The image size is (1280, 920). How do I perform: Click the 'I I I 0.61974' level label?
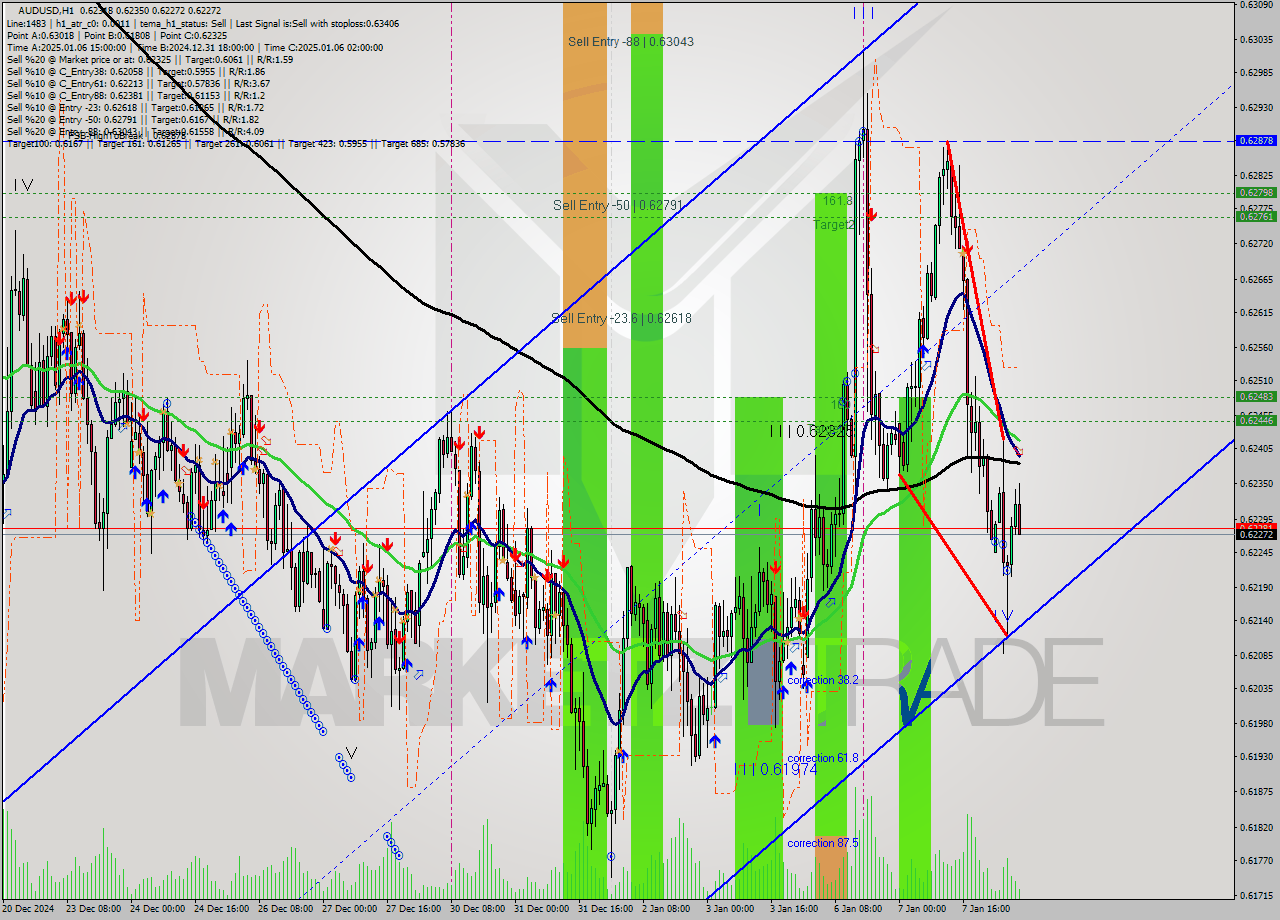point(776,769)
